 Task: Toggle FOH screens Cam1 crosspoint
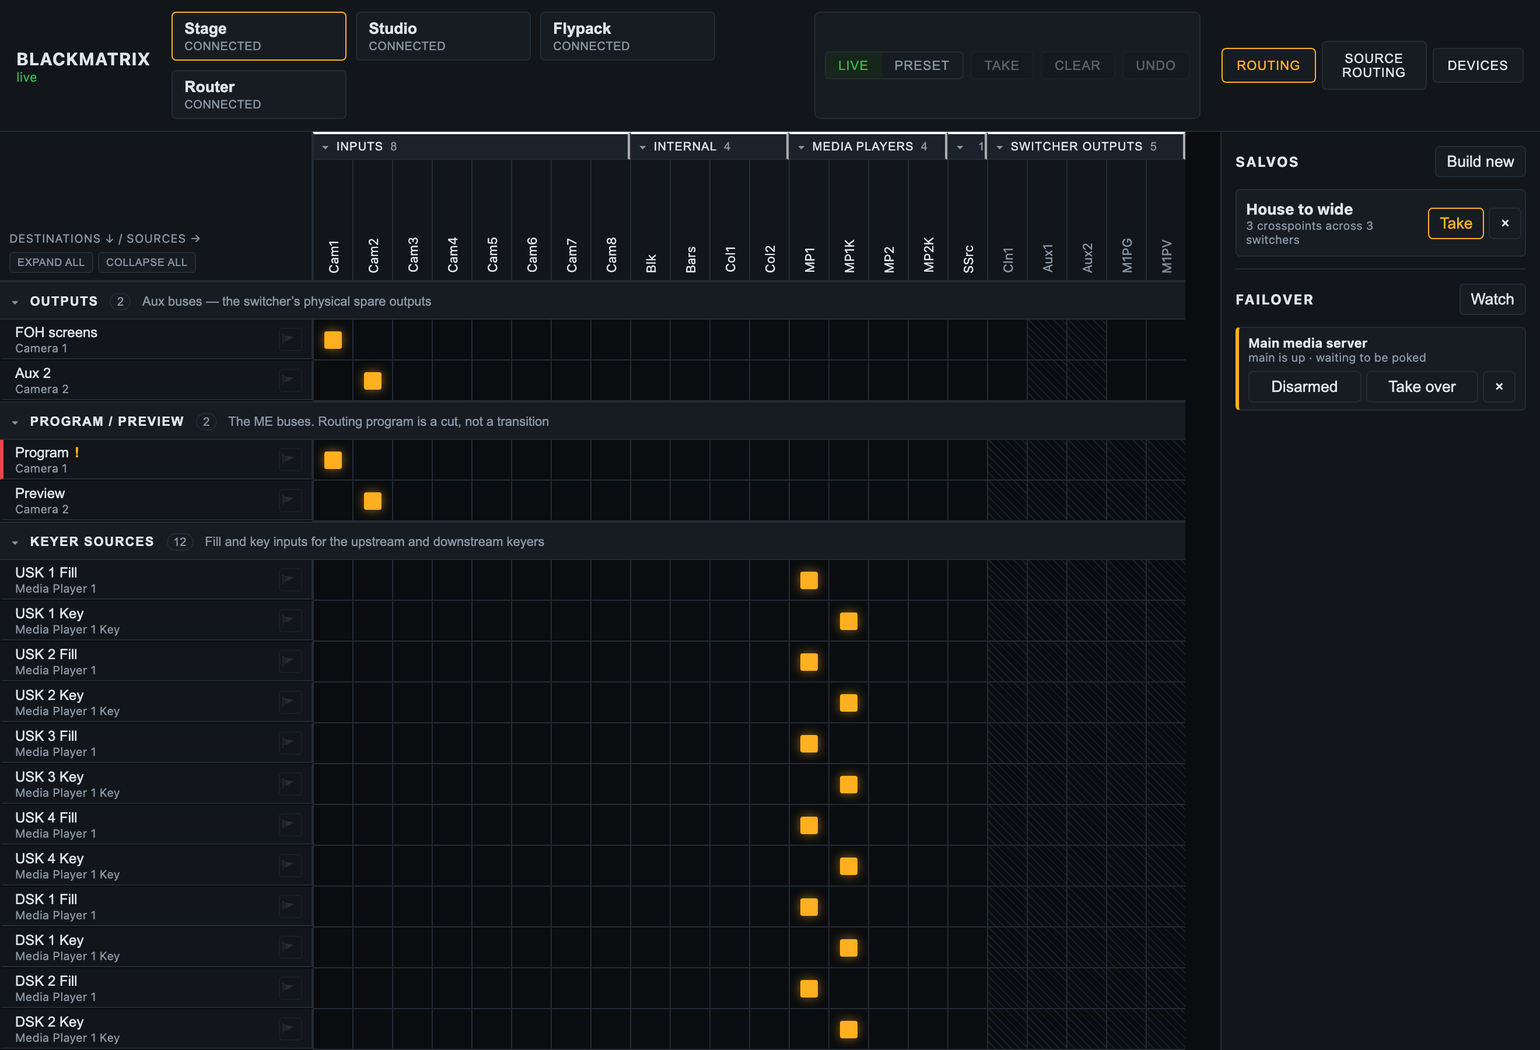click(x=333, y=340)
